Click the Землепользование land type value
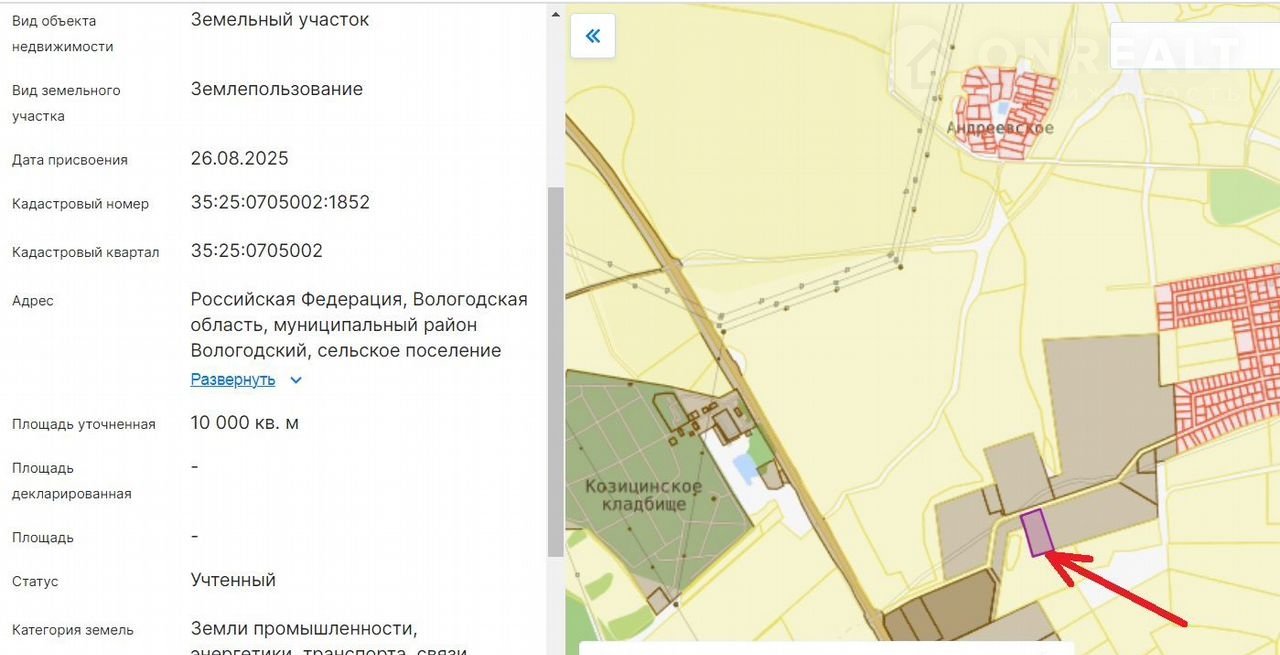Image resolution: width=1280 pixels, height=655 pixels. pos(277,89)
